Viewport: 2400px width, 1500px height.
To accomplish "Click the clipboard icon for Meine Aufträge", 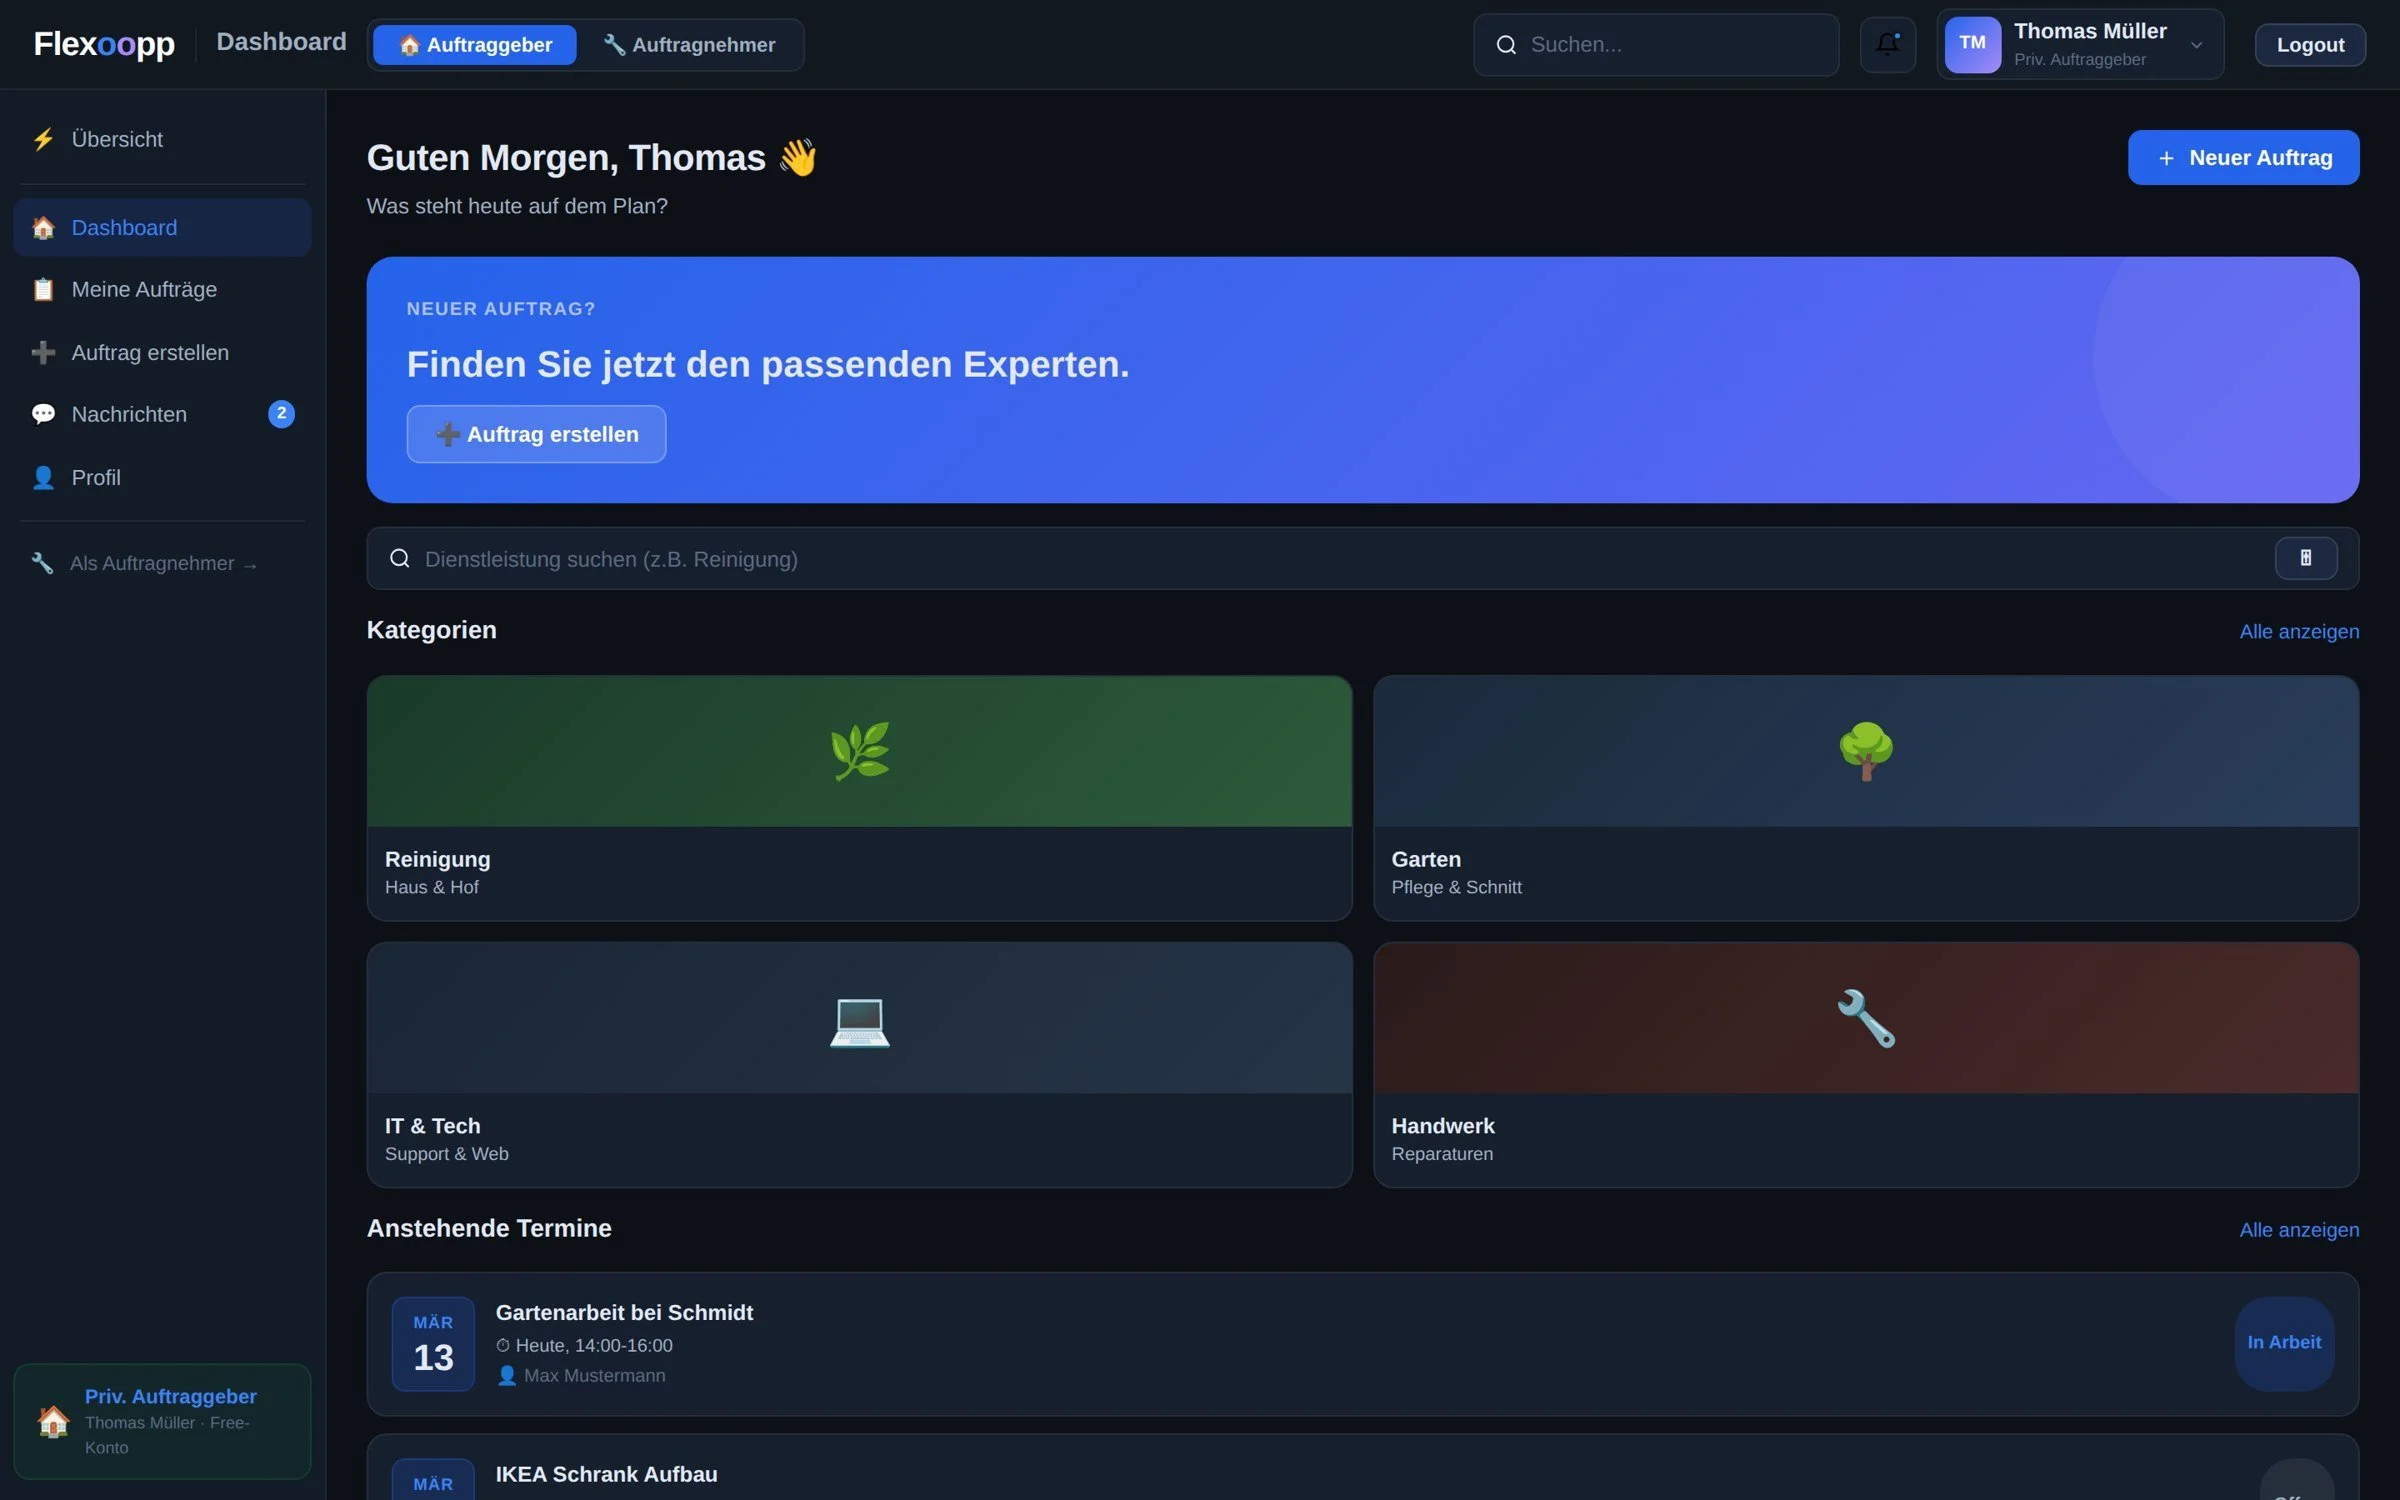I will pos(43,289).
